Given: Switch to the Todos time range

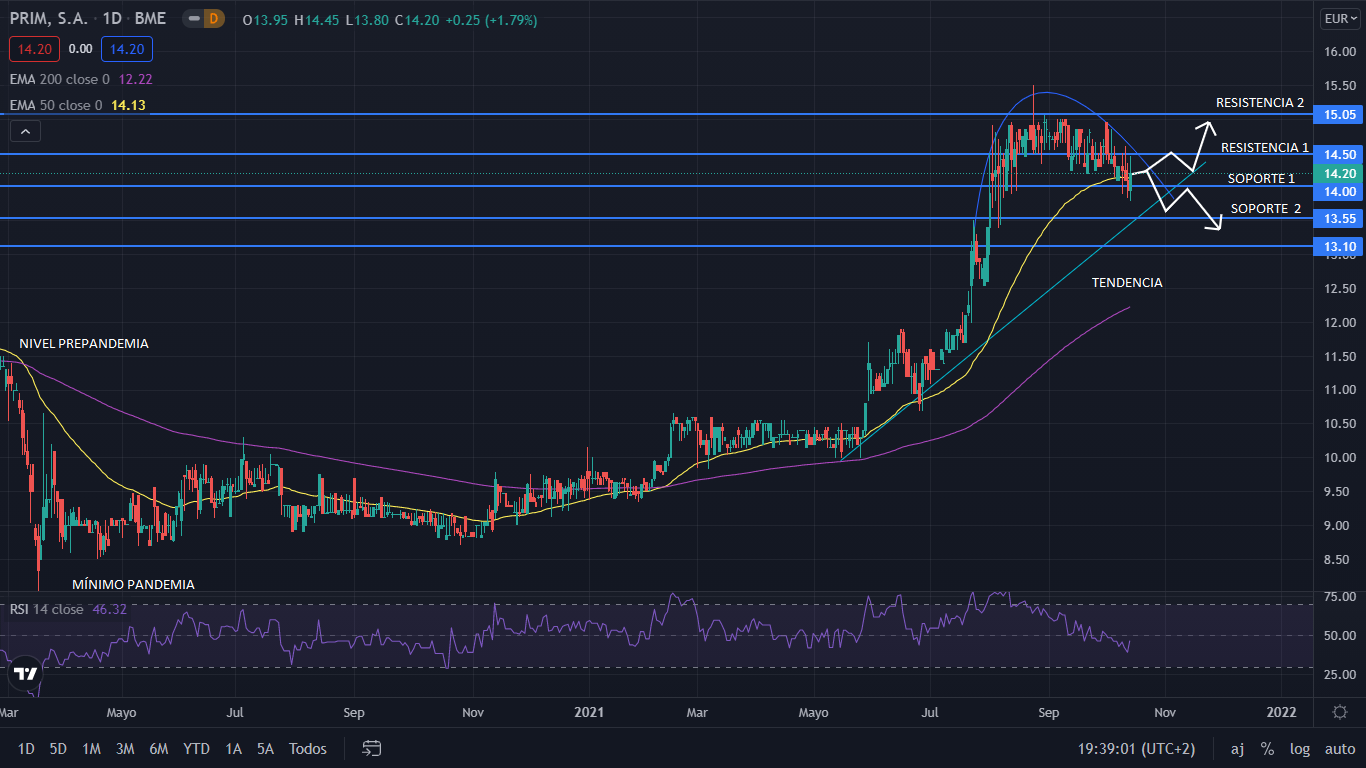Looking at the screenshot, I should [307, 748].
